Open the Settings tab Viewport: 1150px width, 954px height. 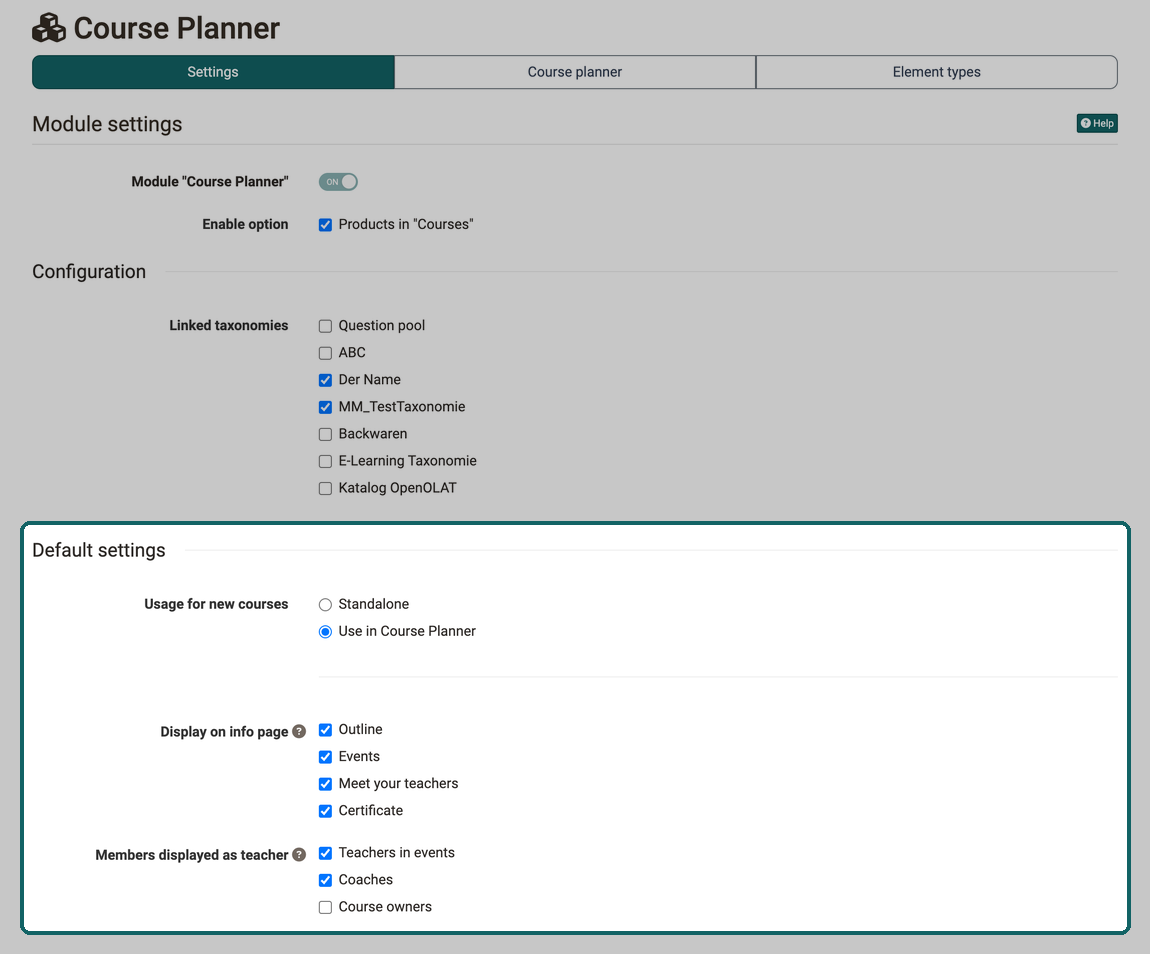point(213,72)
